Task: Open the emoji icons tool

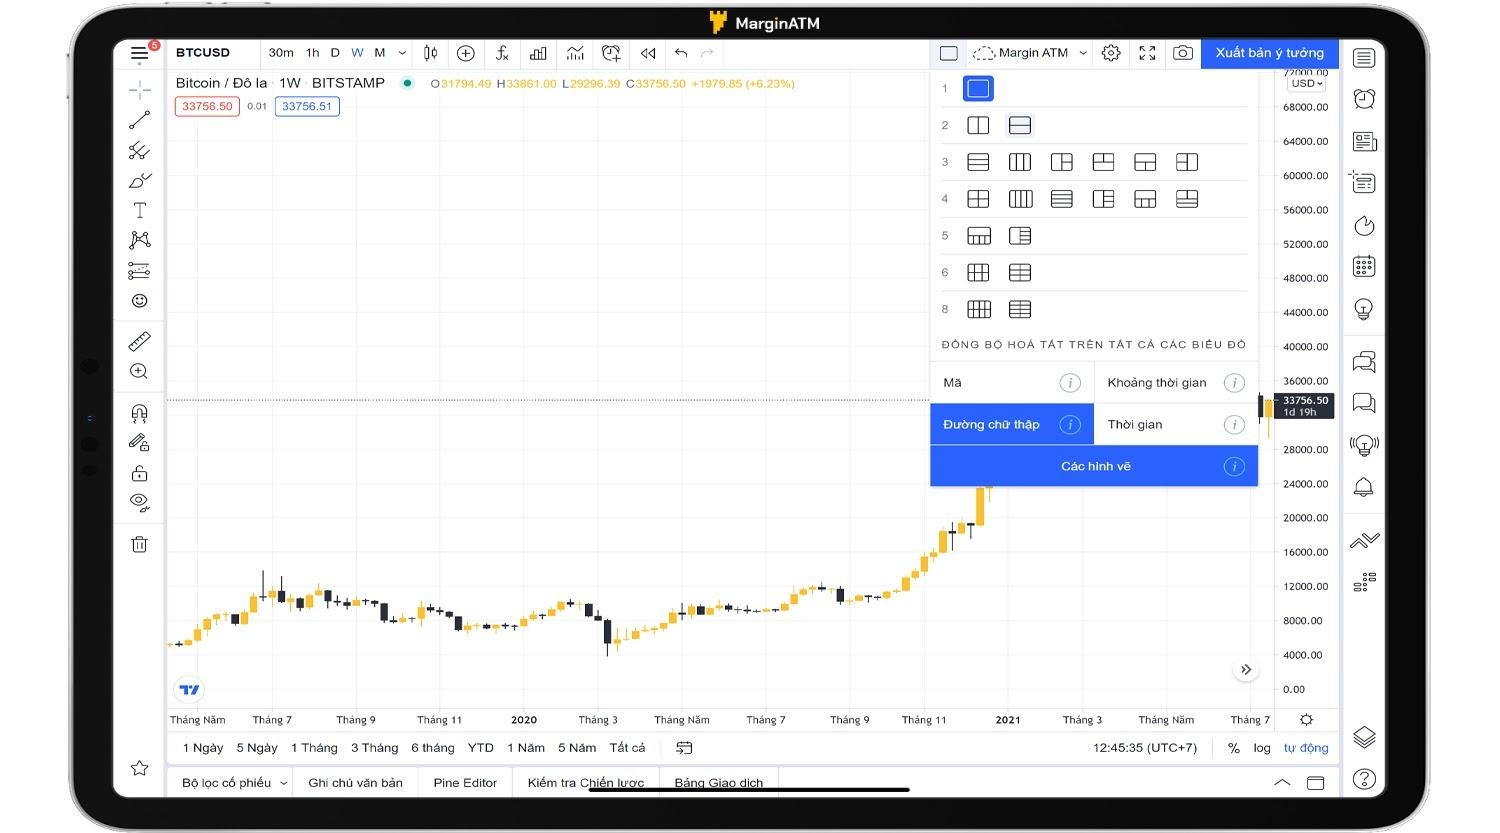Action: (139, 301)
